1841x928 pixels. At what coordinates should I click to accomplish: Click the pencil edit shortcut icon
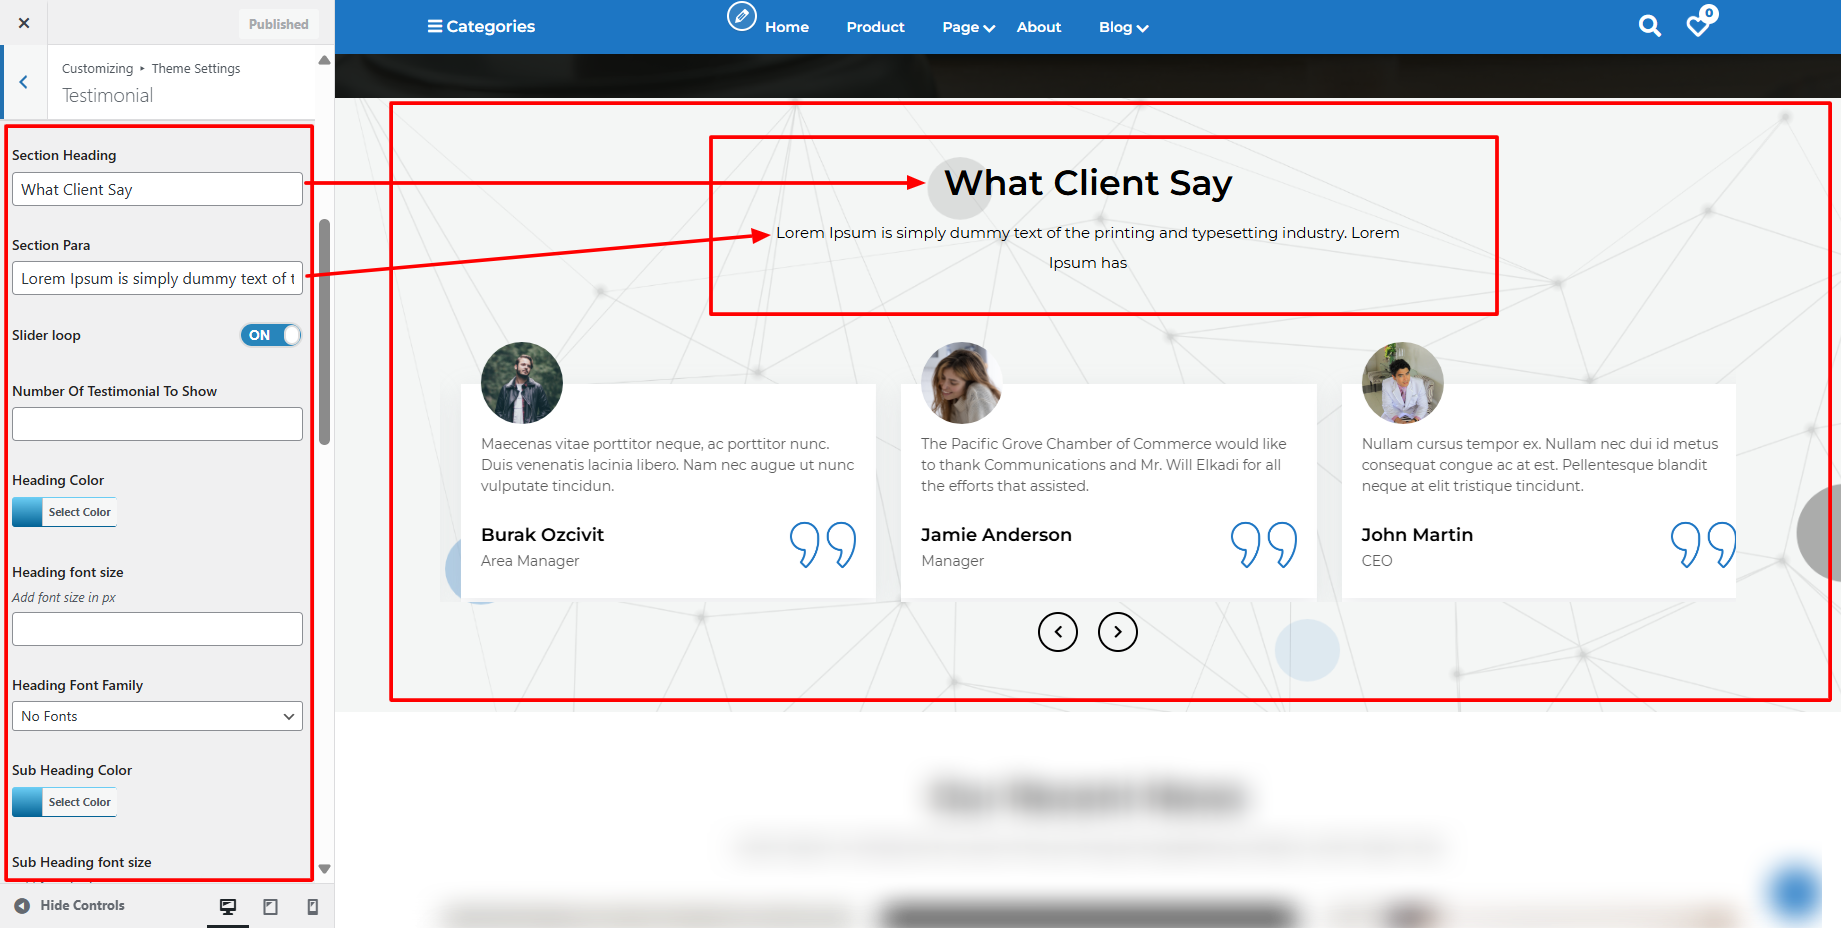[741, 16]
